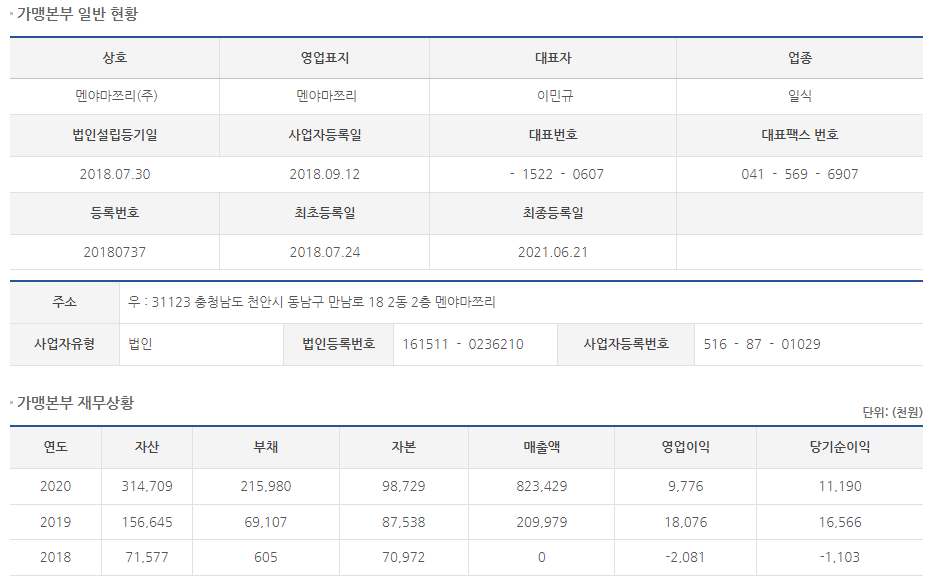Image resolution: width=928 pixels, height=583 pixels.
Task: Click the 영업표지 column header
Action: point(324,57)
